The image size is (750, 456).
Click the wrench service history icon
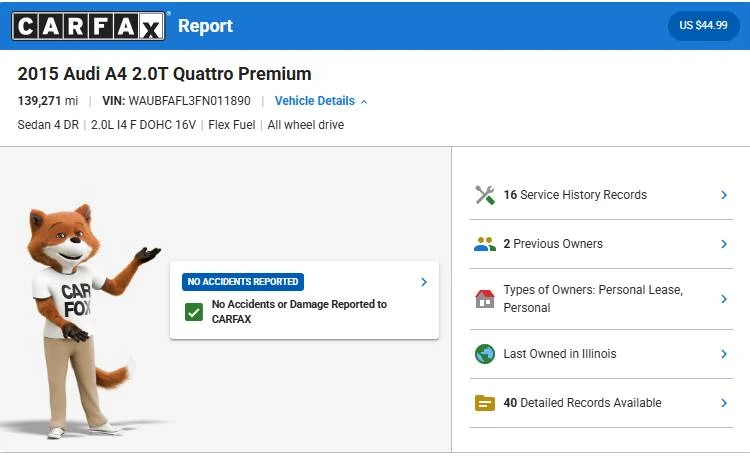point(485,195)
